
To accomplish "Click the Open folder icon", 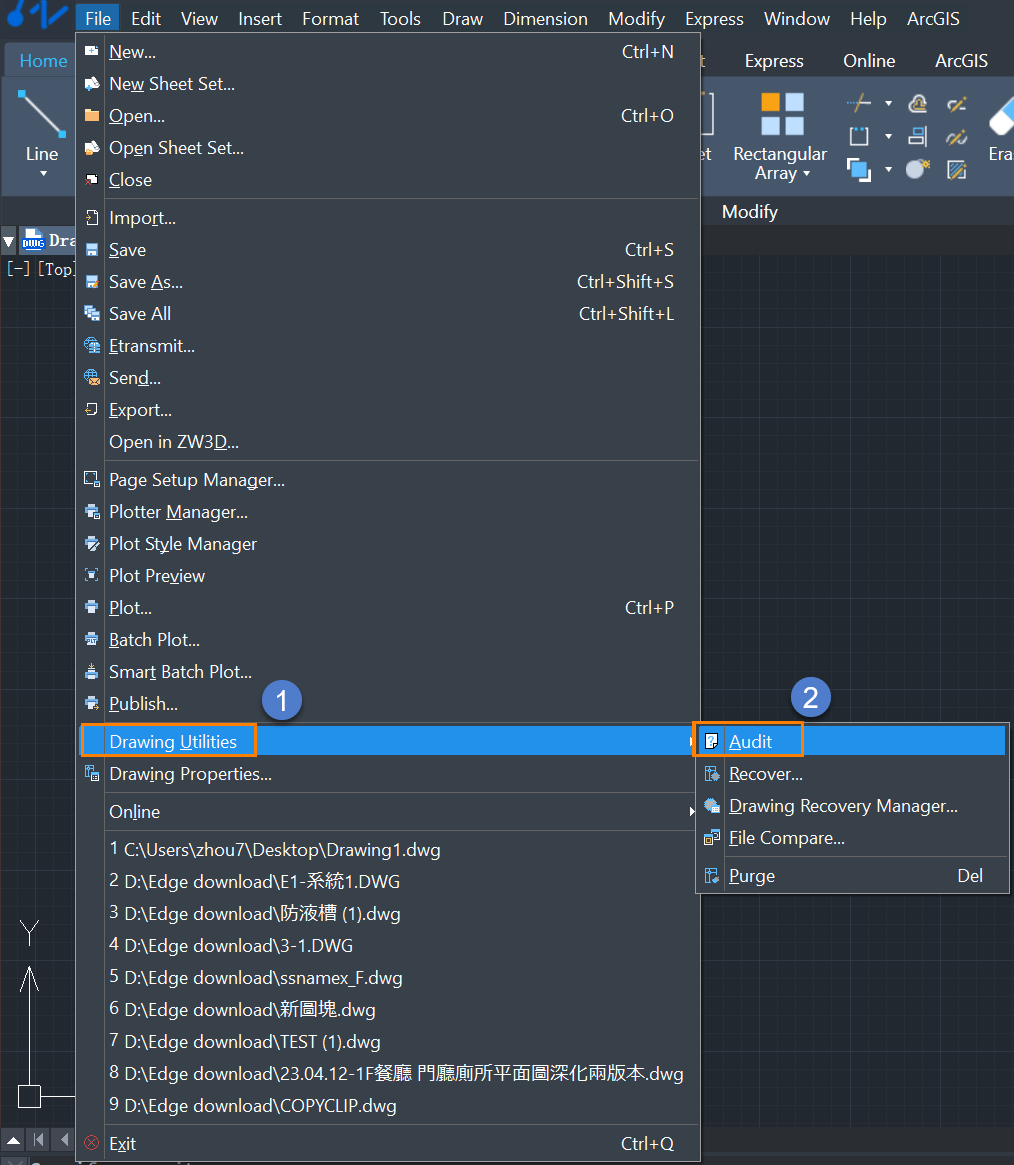I will tap(91, 115).
